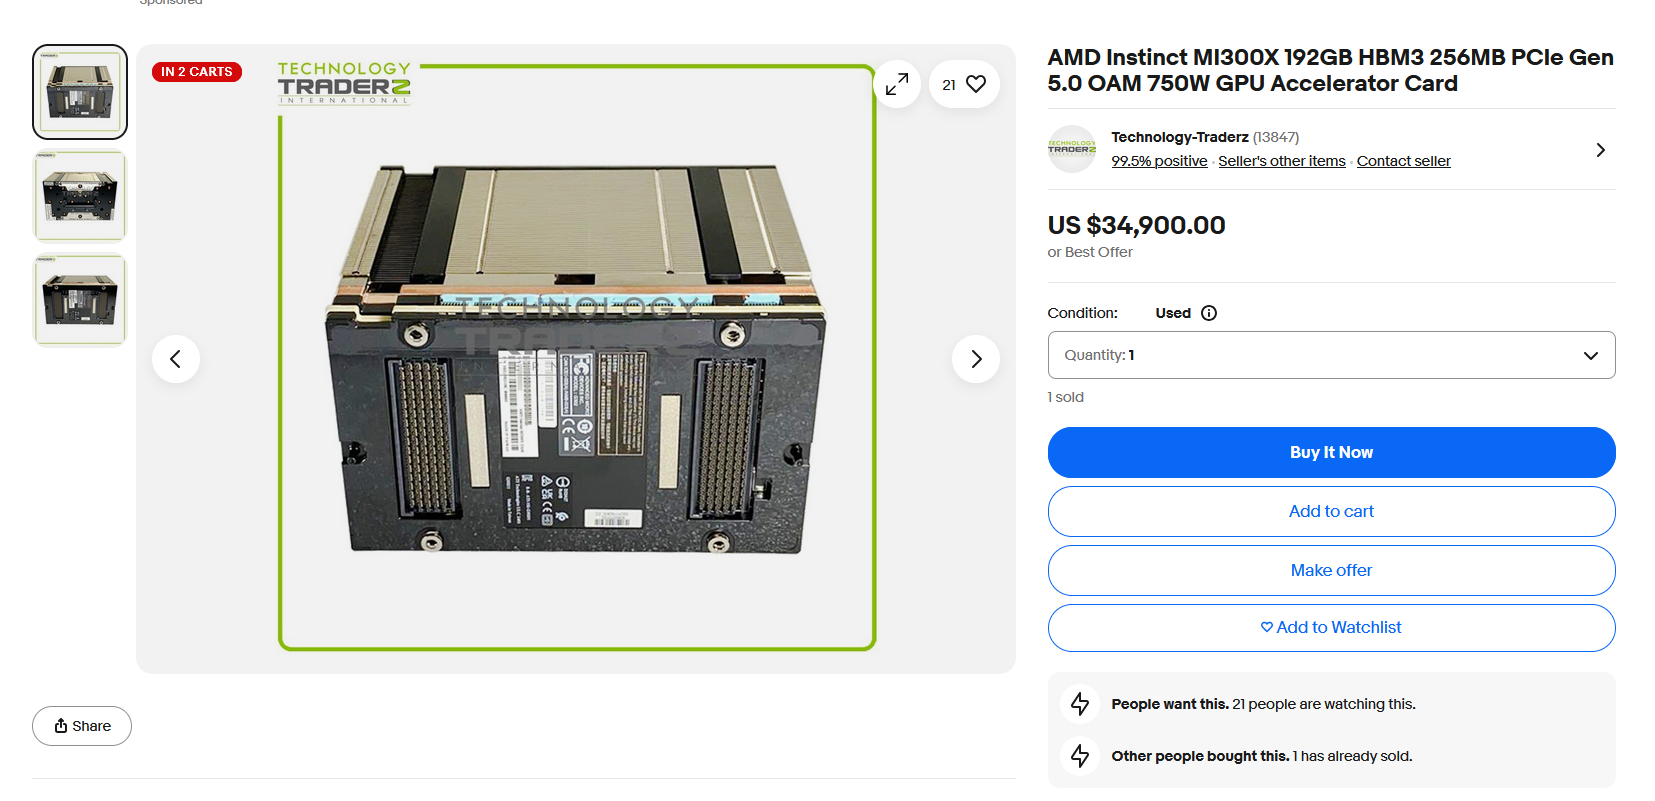View Seller's other items
The width and height of the screenshot is (1655, 801).
tap(1282, 161)
